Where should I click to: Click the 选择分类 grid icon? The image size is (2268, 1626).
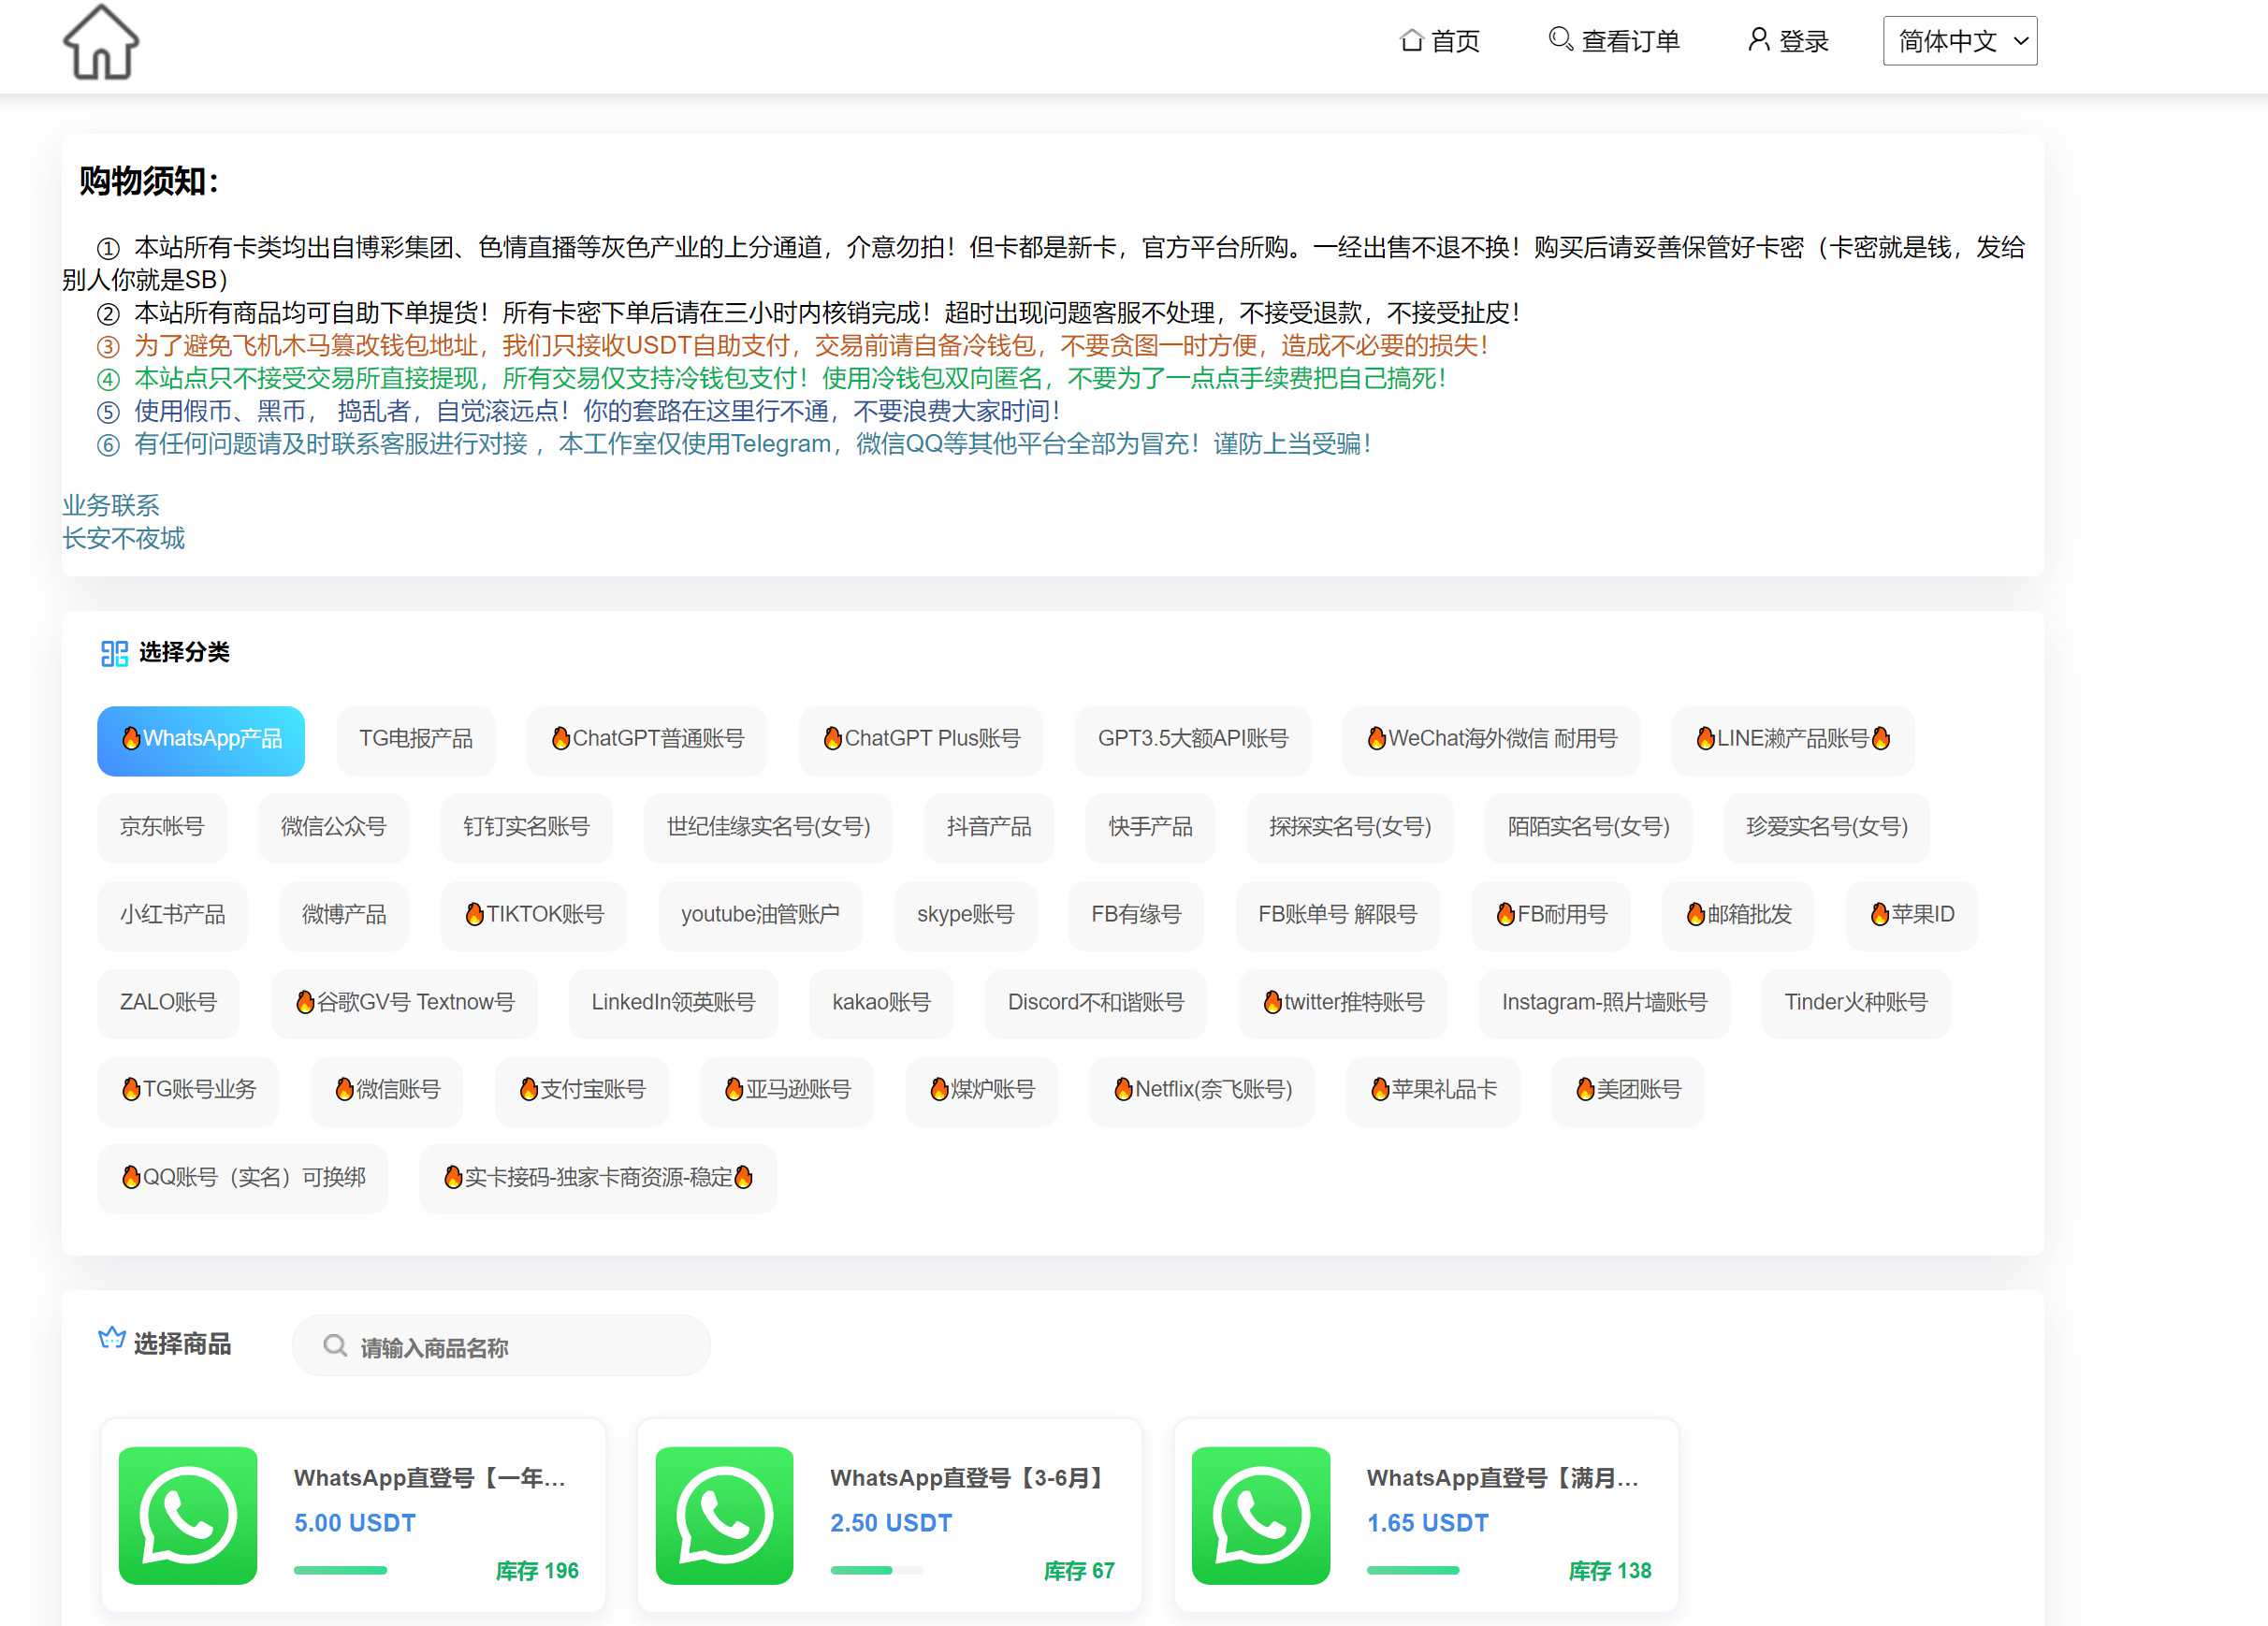click(114, 654)
